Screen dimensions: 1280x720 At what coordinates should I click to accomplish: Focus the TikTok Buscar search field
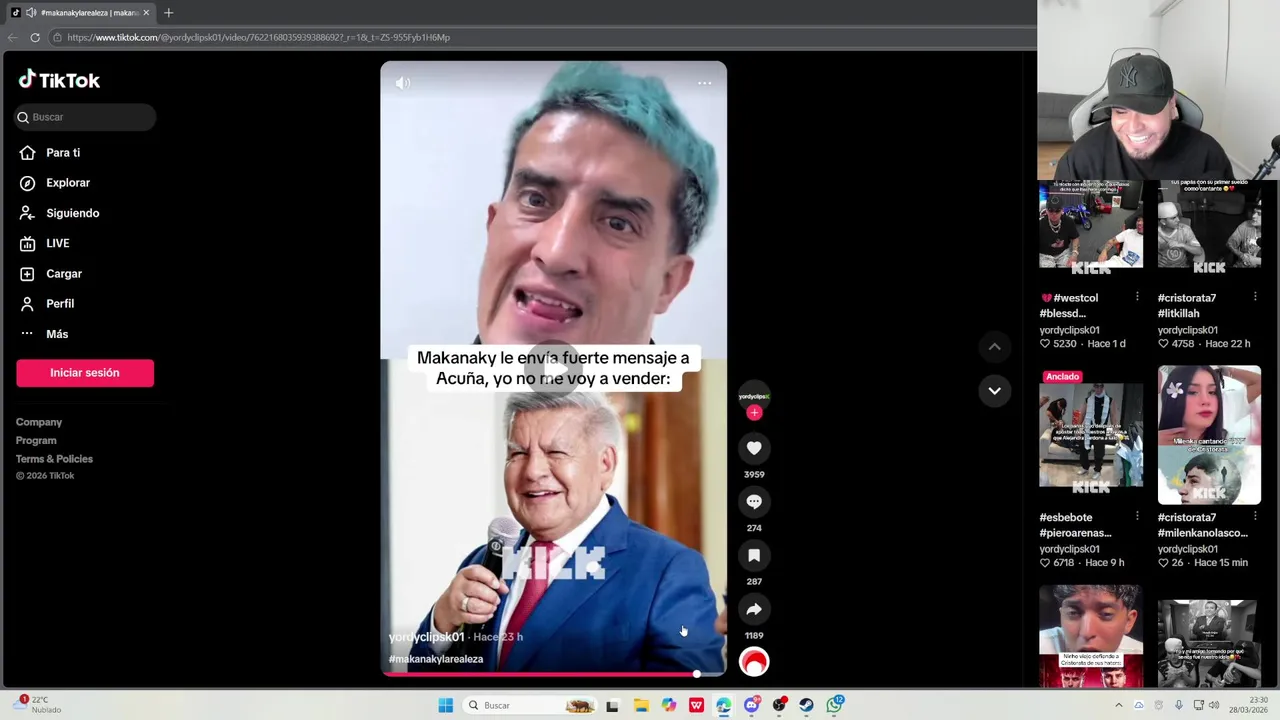click(x=85, y=117)
